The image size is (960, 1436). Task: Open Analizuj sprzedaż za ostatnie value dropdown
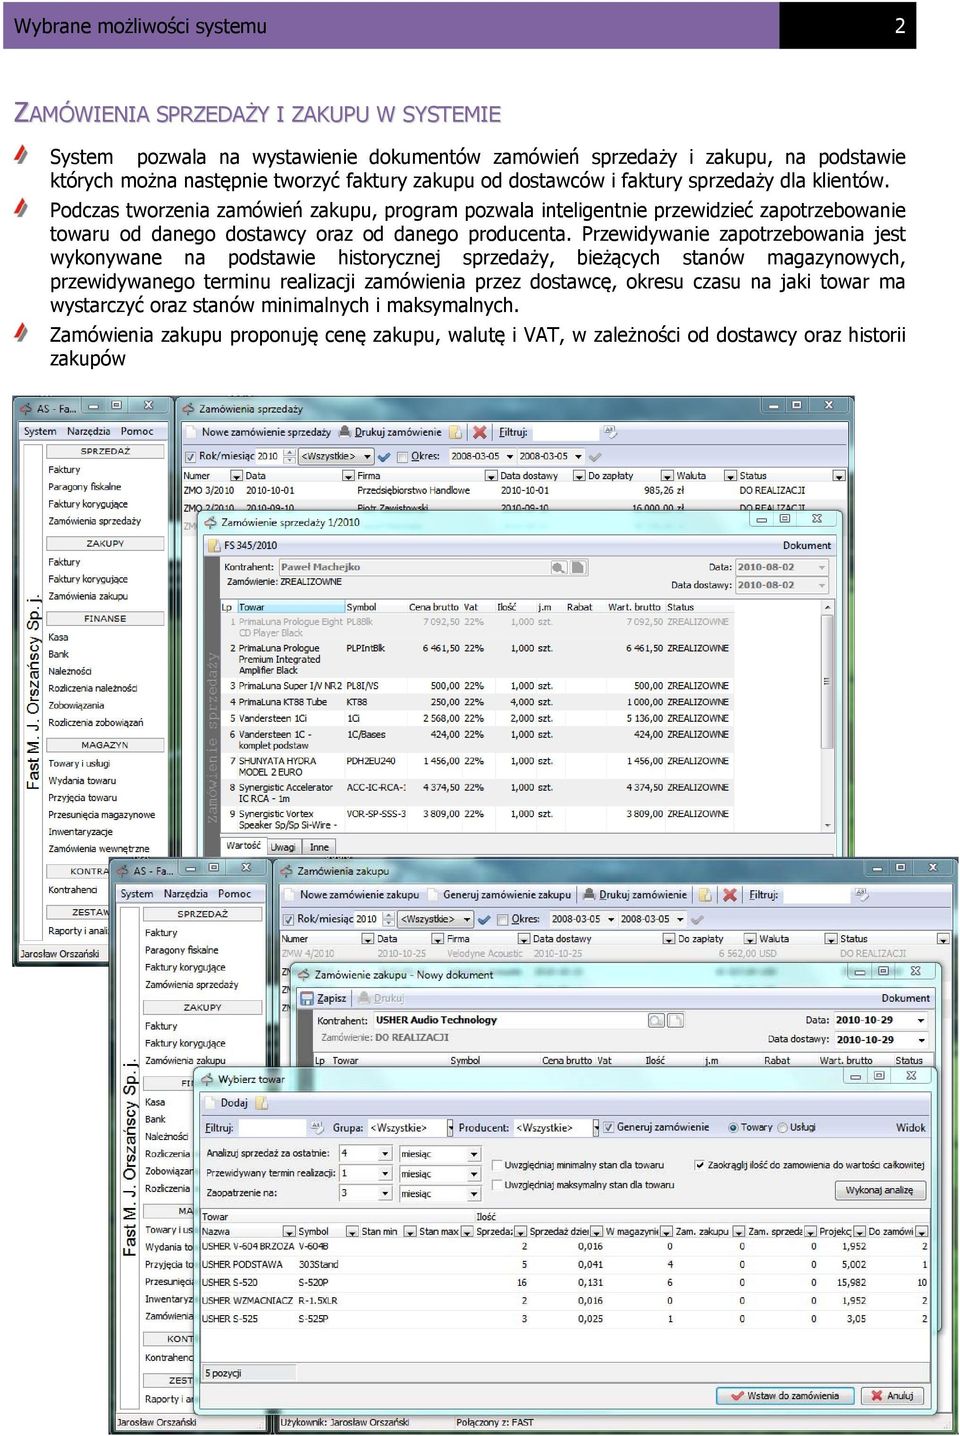click(x=384, y=1154)
